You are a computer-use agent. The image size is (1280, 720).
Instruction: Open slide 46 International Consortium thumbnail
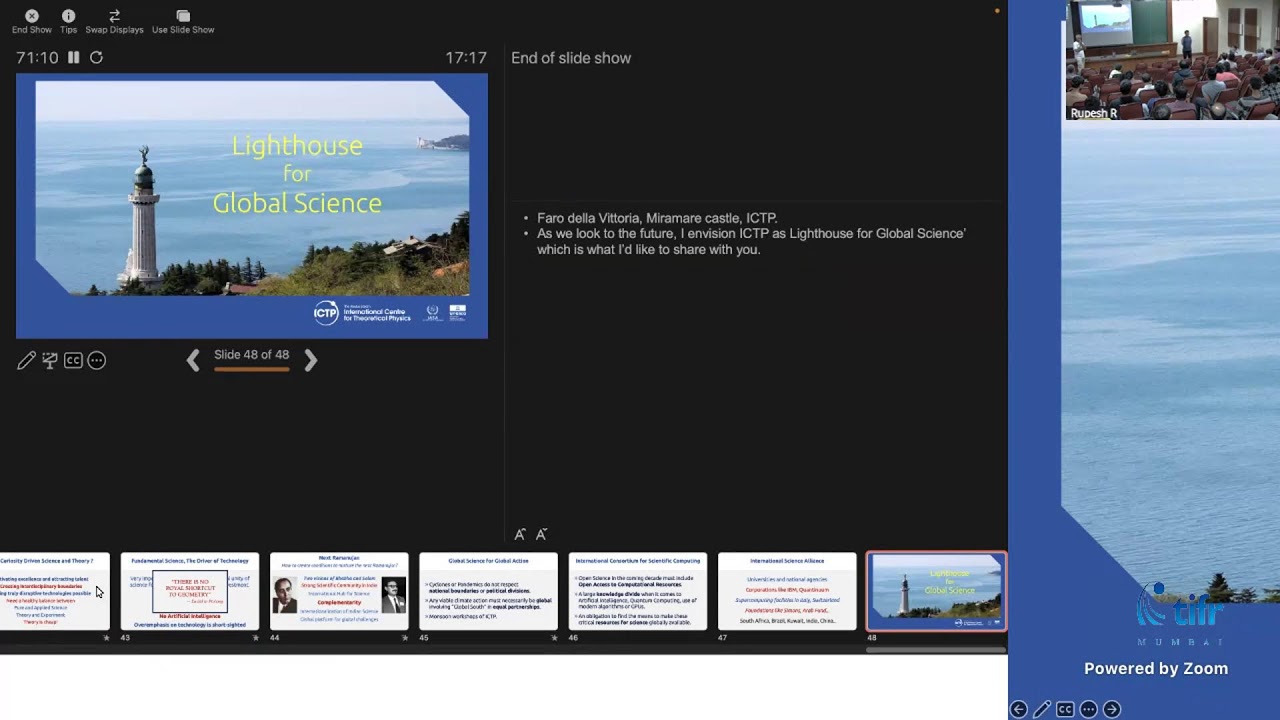(x=637, y=591)
